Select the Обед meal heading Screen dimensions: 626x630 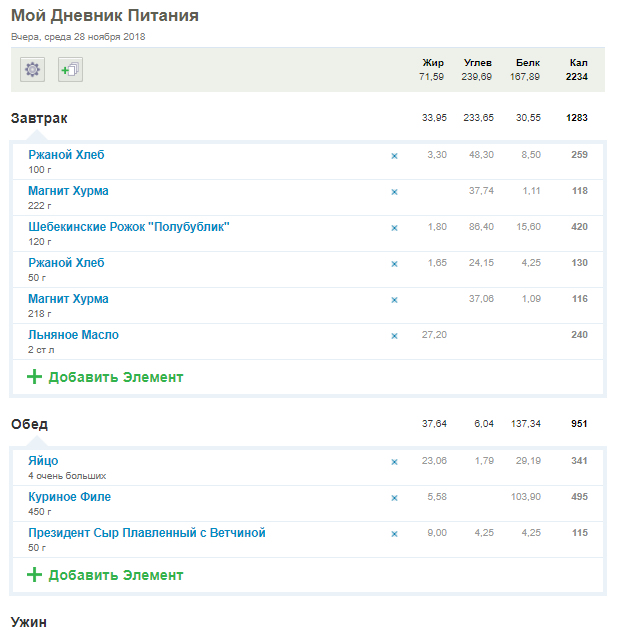coord(29,424)
